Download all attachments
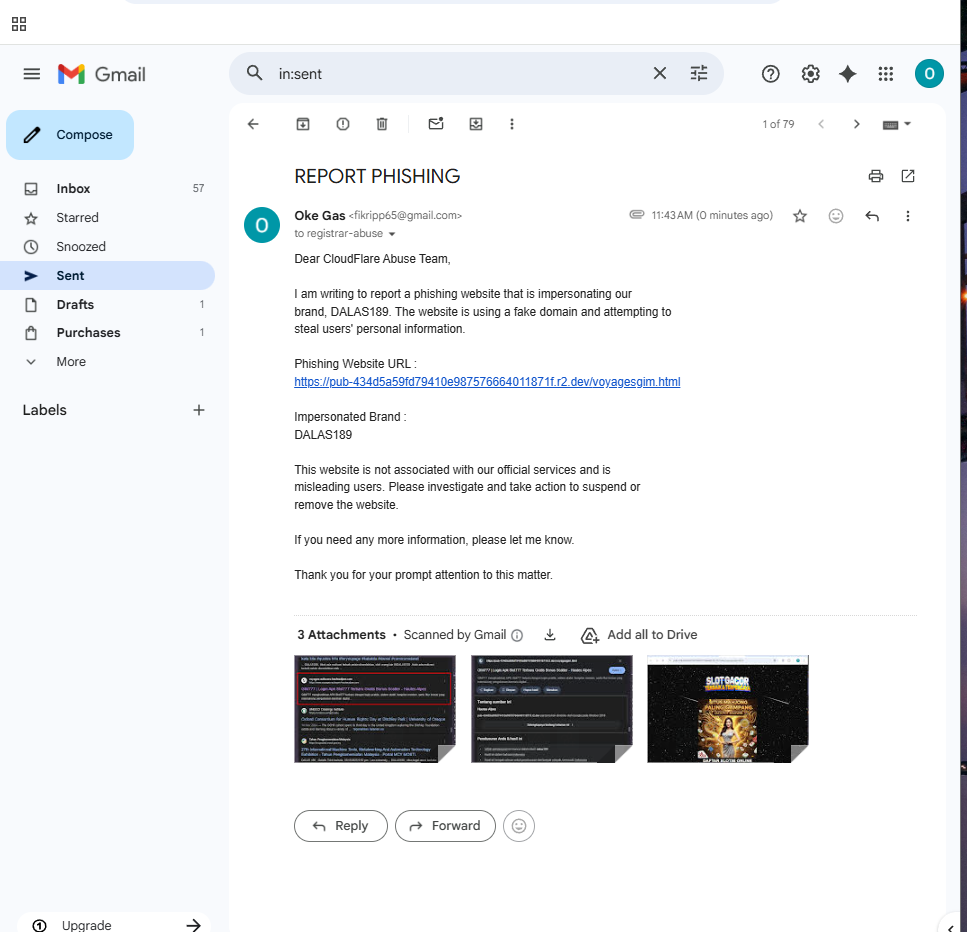The height and width of the screenshot is (932, 967). pos(550,635)
